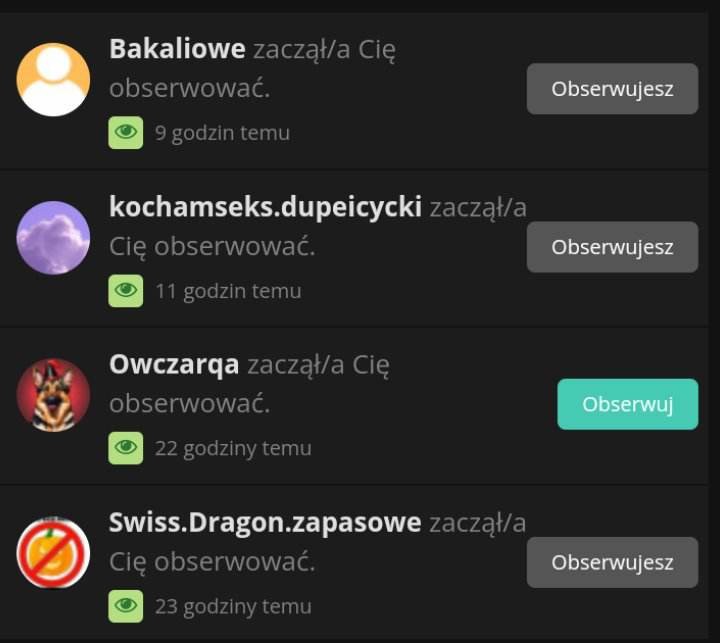Click the 22 godziny temu timestamp
Viewport: 720px width, 643px height.
pyautogui.click(x=233, y=449)
